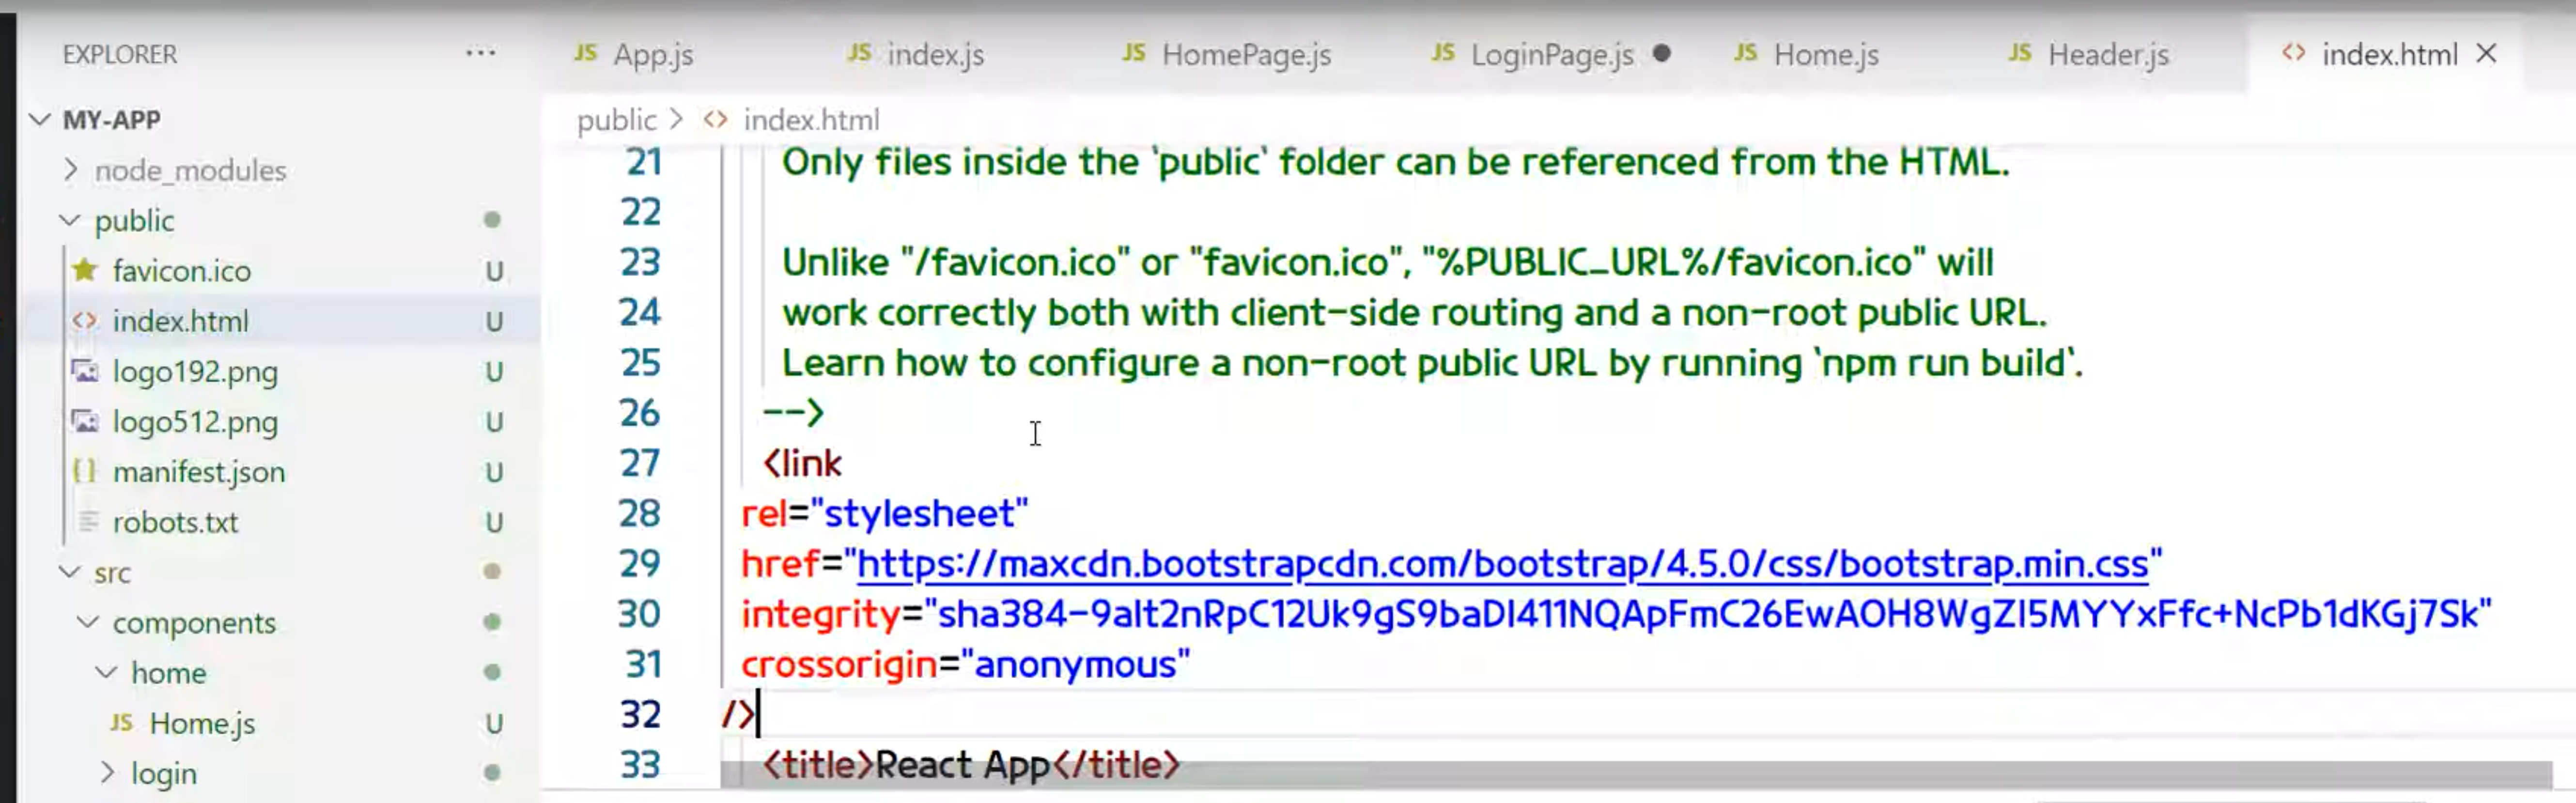Image resolution: width=2576 pixels, height=803 pixels.
Task: Switch to the Header.js tab
Action: point(2108,55)
